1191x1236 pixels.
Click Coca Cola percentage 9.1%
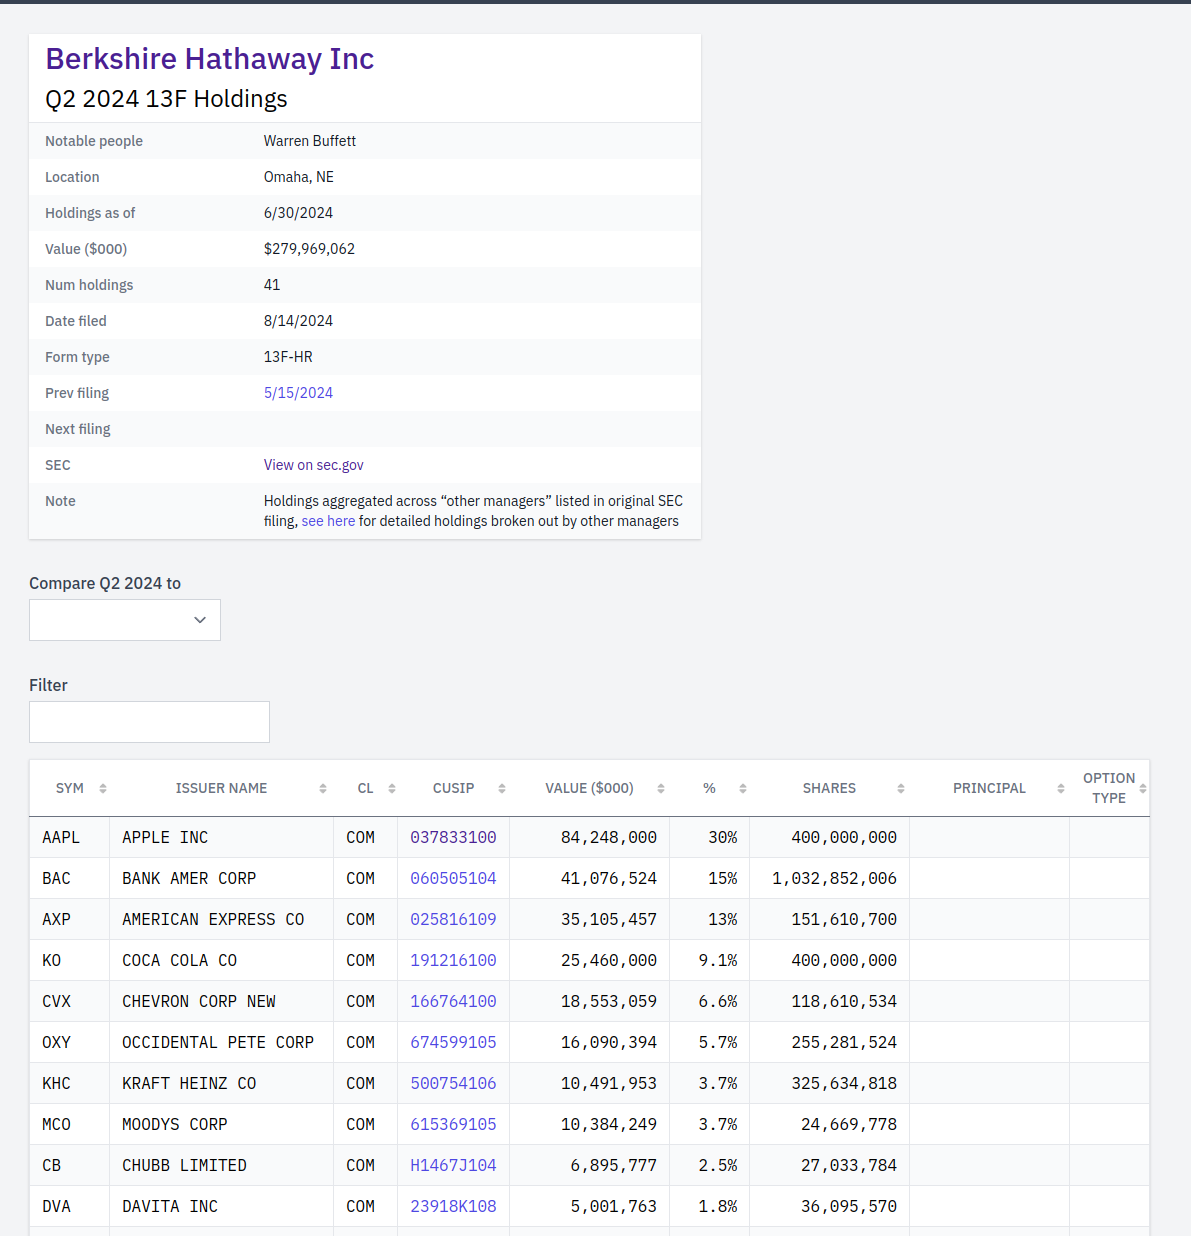718,961
